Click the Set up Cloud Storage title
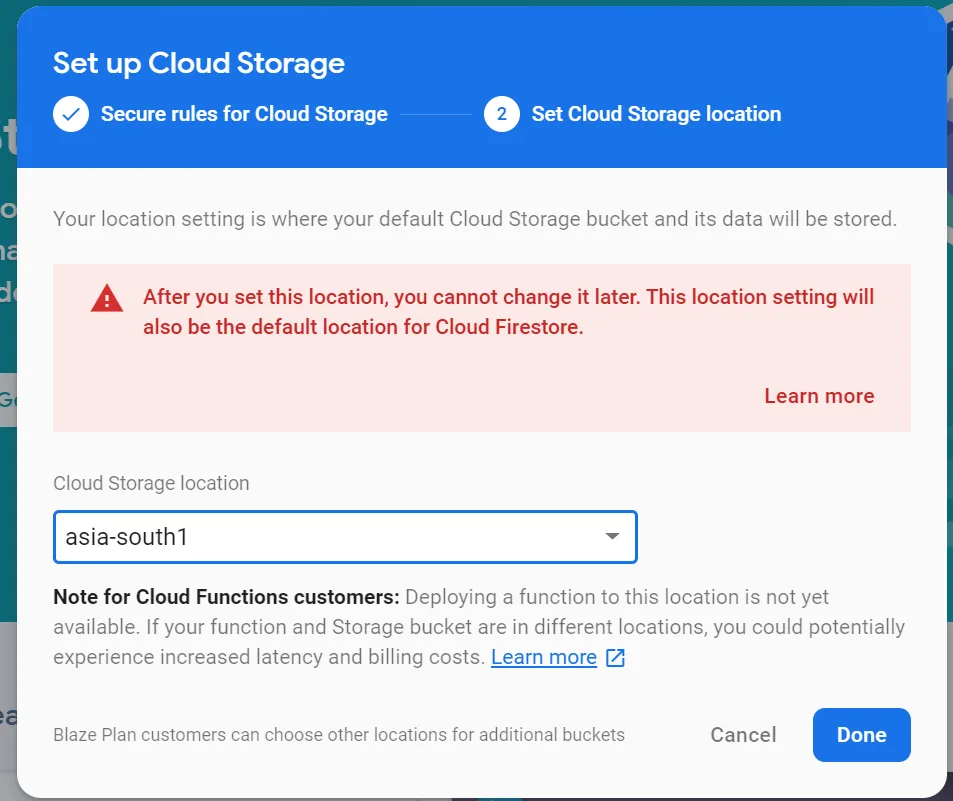The image size is (953, 801). point(199,63)
